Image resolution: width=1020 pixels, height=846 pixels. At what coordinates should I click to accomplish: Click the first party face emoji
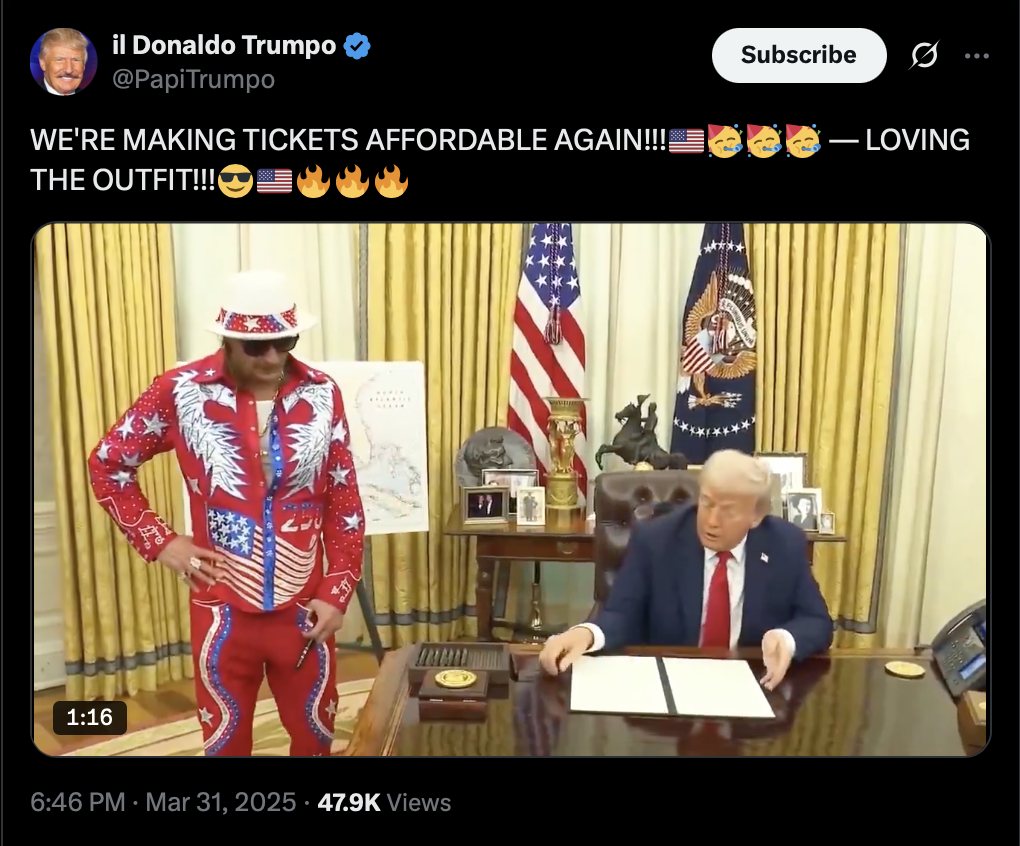(x=725, y=140)
